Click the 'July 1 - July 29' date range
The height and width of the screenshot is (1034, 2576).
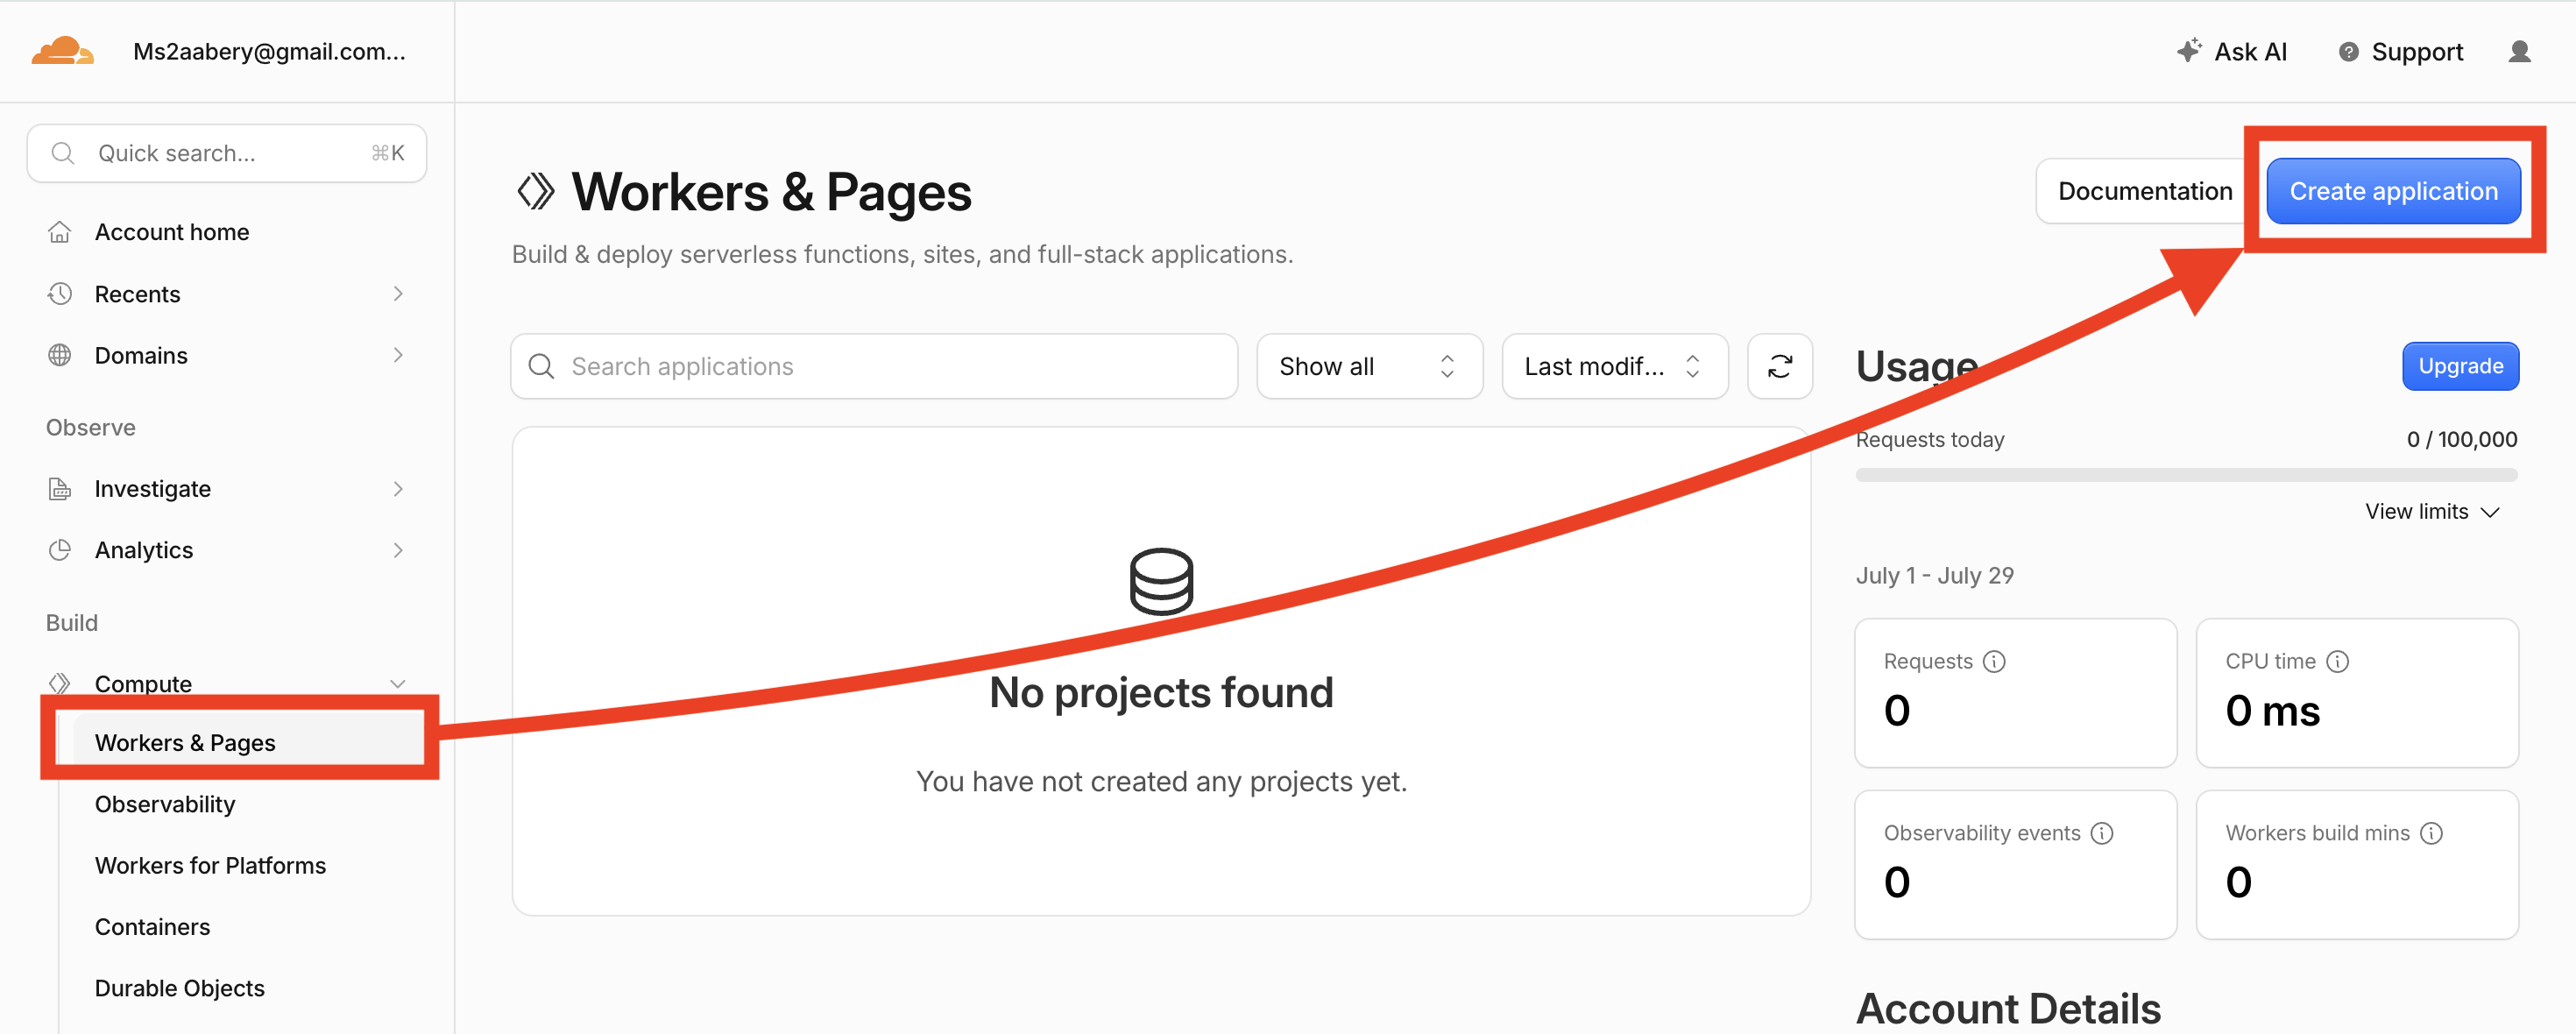[x=1934, y=575]
